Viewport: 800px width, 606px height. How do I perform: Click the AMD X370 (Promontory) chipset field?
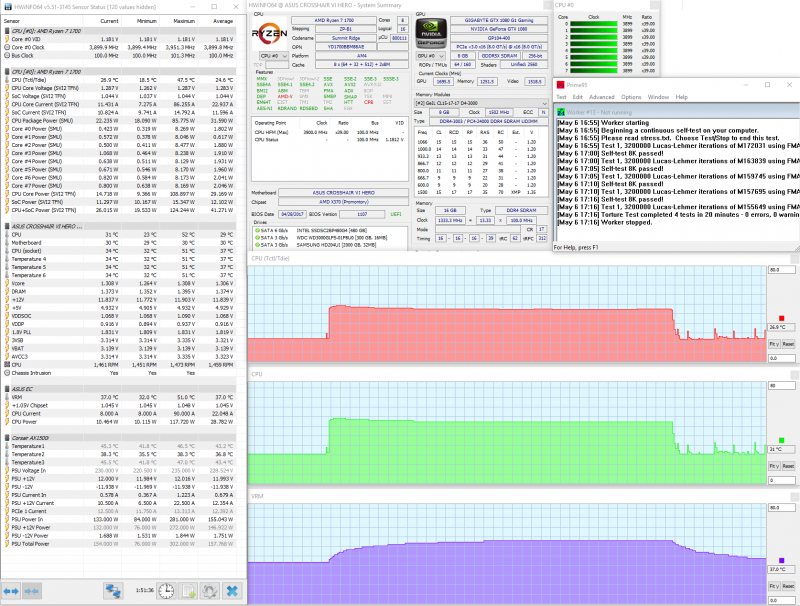[x=343, y=202]
